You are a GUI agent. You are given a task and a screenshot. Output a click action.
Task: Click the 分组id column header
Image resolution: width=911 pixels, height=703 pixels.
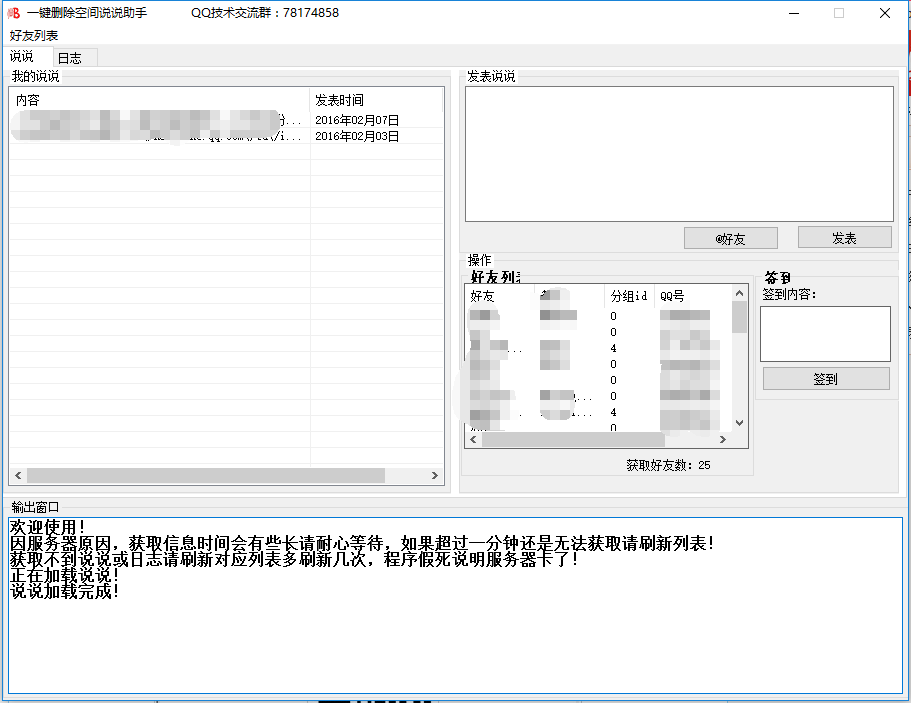coord(629,296)
